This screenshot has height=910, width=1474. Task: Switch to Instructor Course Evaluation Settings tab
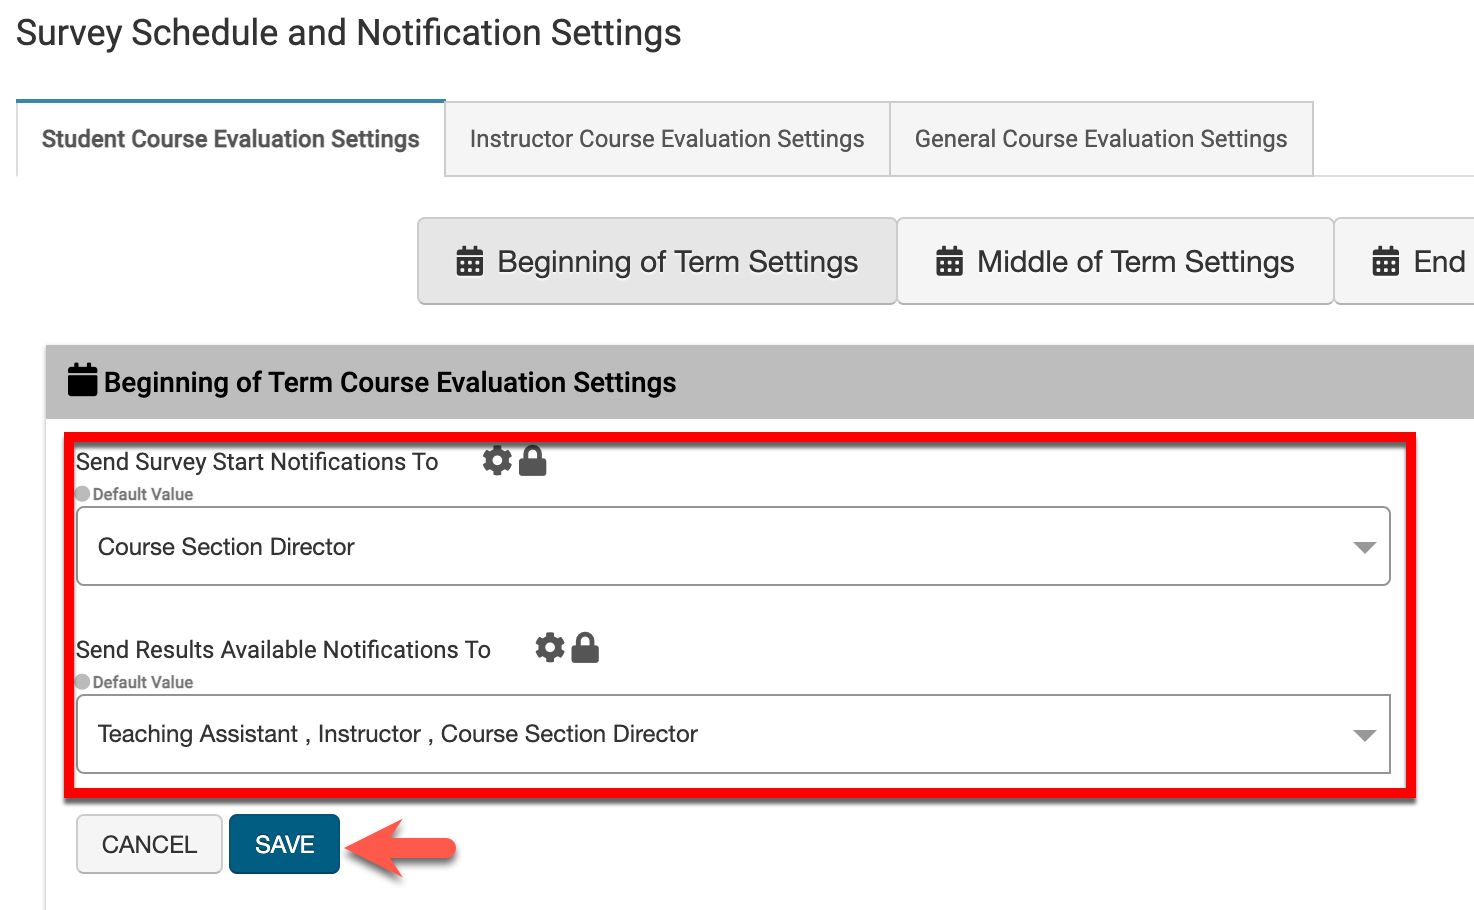pyautogui.click(x=667, y=139)
